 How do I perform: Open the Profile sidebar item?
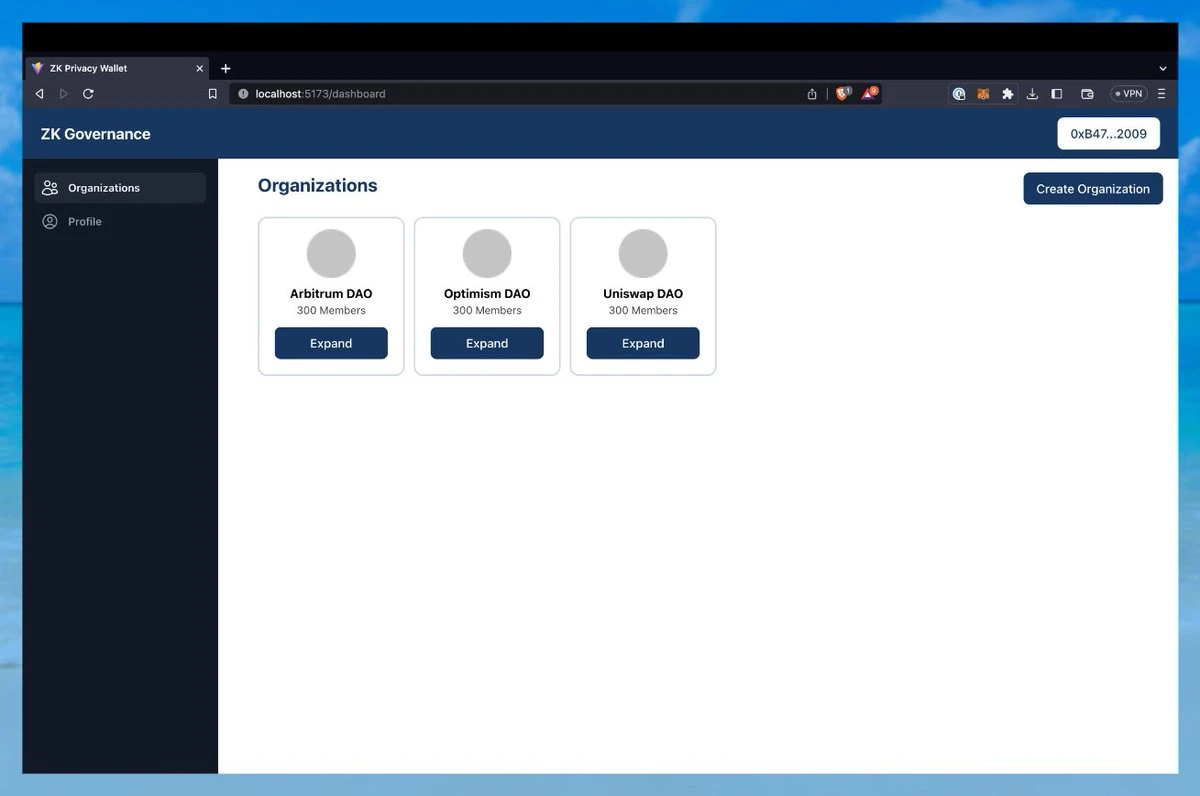tap(120, 222)
